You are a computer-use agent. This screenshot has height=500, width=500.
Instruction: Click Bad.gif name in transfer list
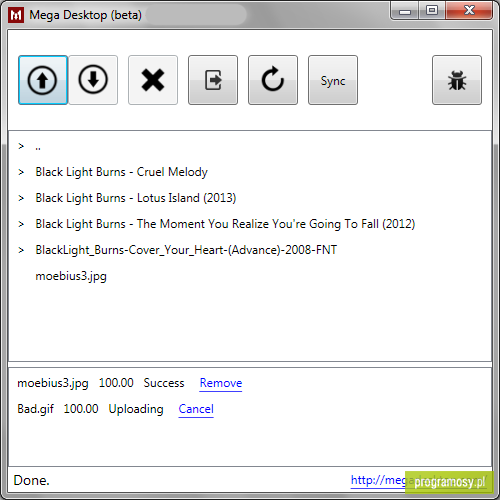click(x=35, y=409)
